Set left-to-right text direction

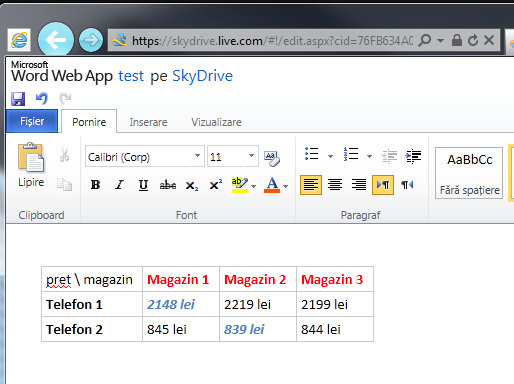point(383,185)
